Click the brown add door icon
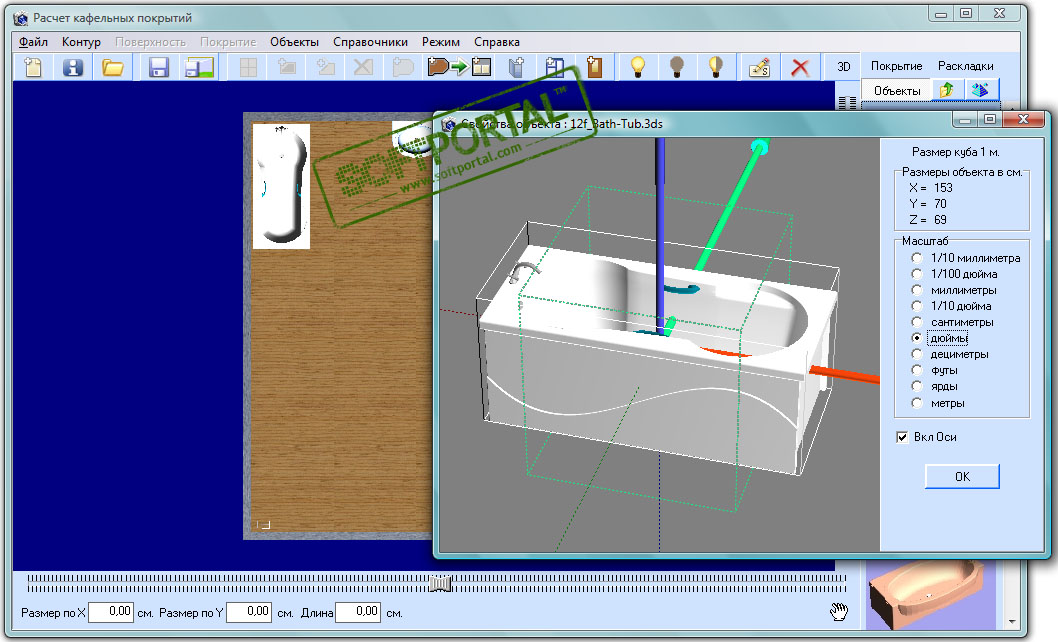Screen dimensions: 1058x642 pos(594,67)
